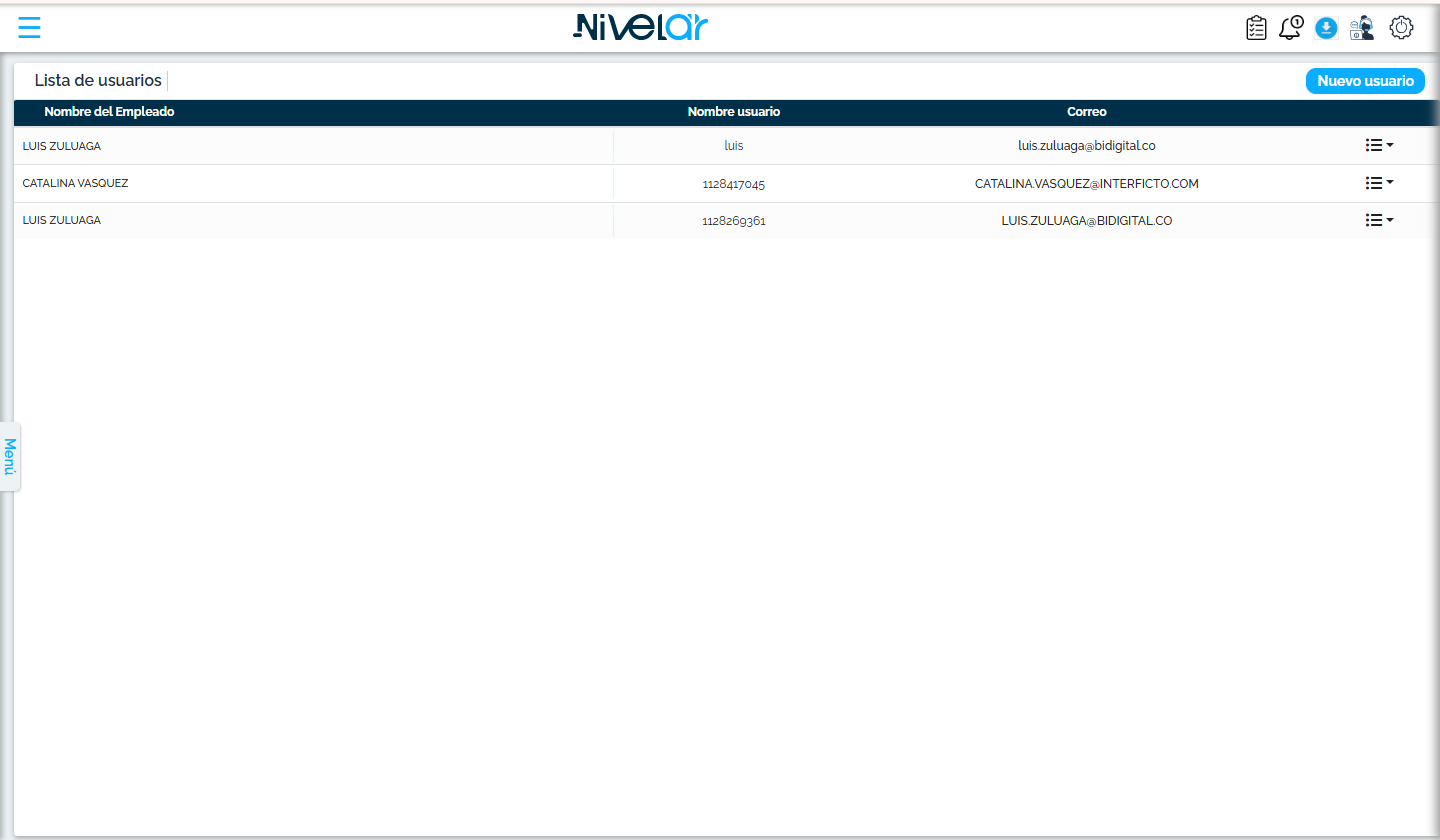1440x840 pixels.
Task: Click the Nivelar logo
Action: [x=640, y=28]
